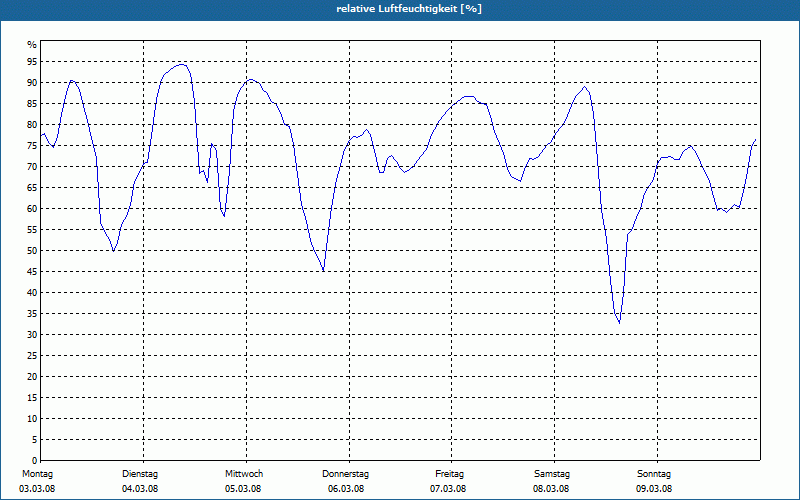This screenshot has width=800, height=500.
Task: Click the 65 value on the y-axis
Action: (x=32, y=188)
